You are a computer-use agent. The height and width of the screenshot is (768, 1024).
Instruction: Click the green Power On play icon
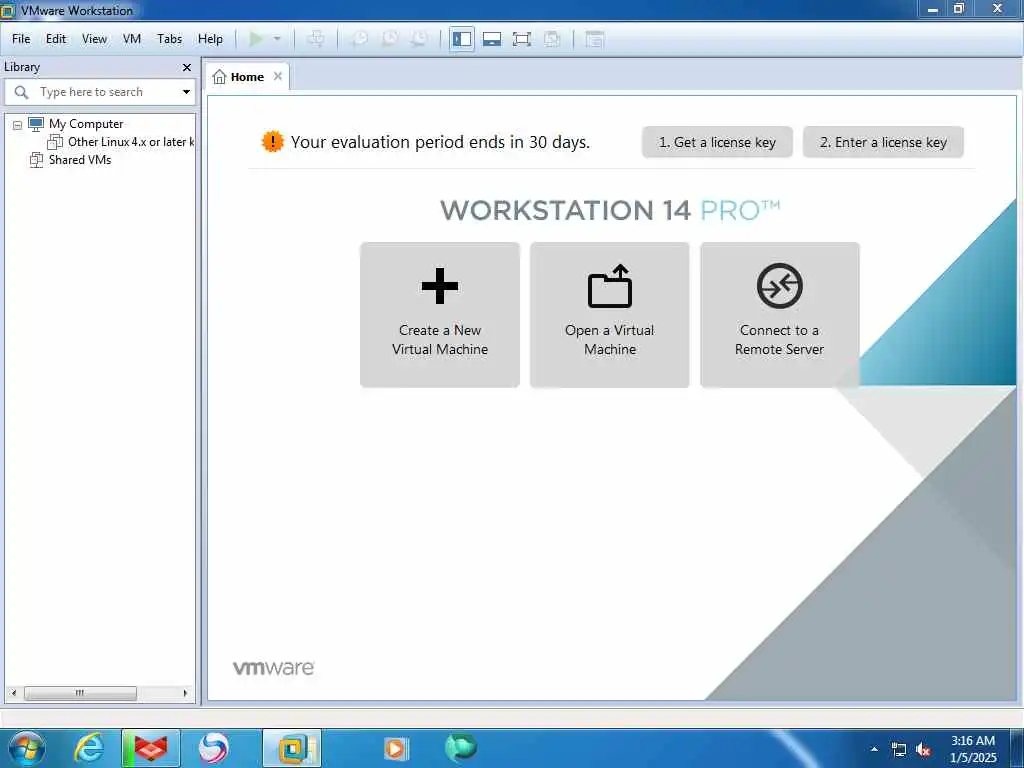coord(256,39)
